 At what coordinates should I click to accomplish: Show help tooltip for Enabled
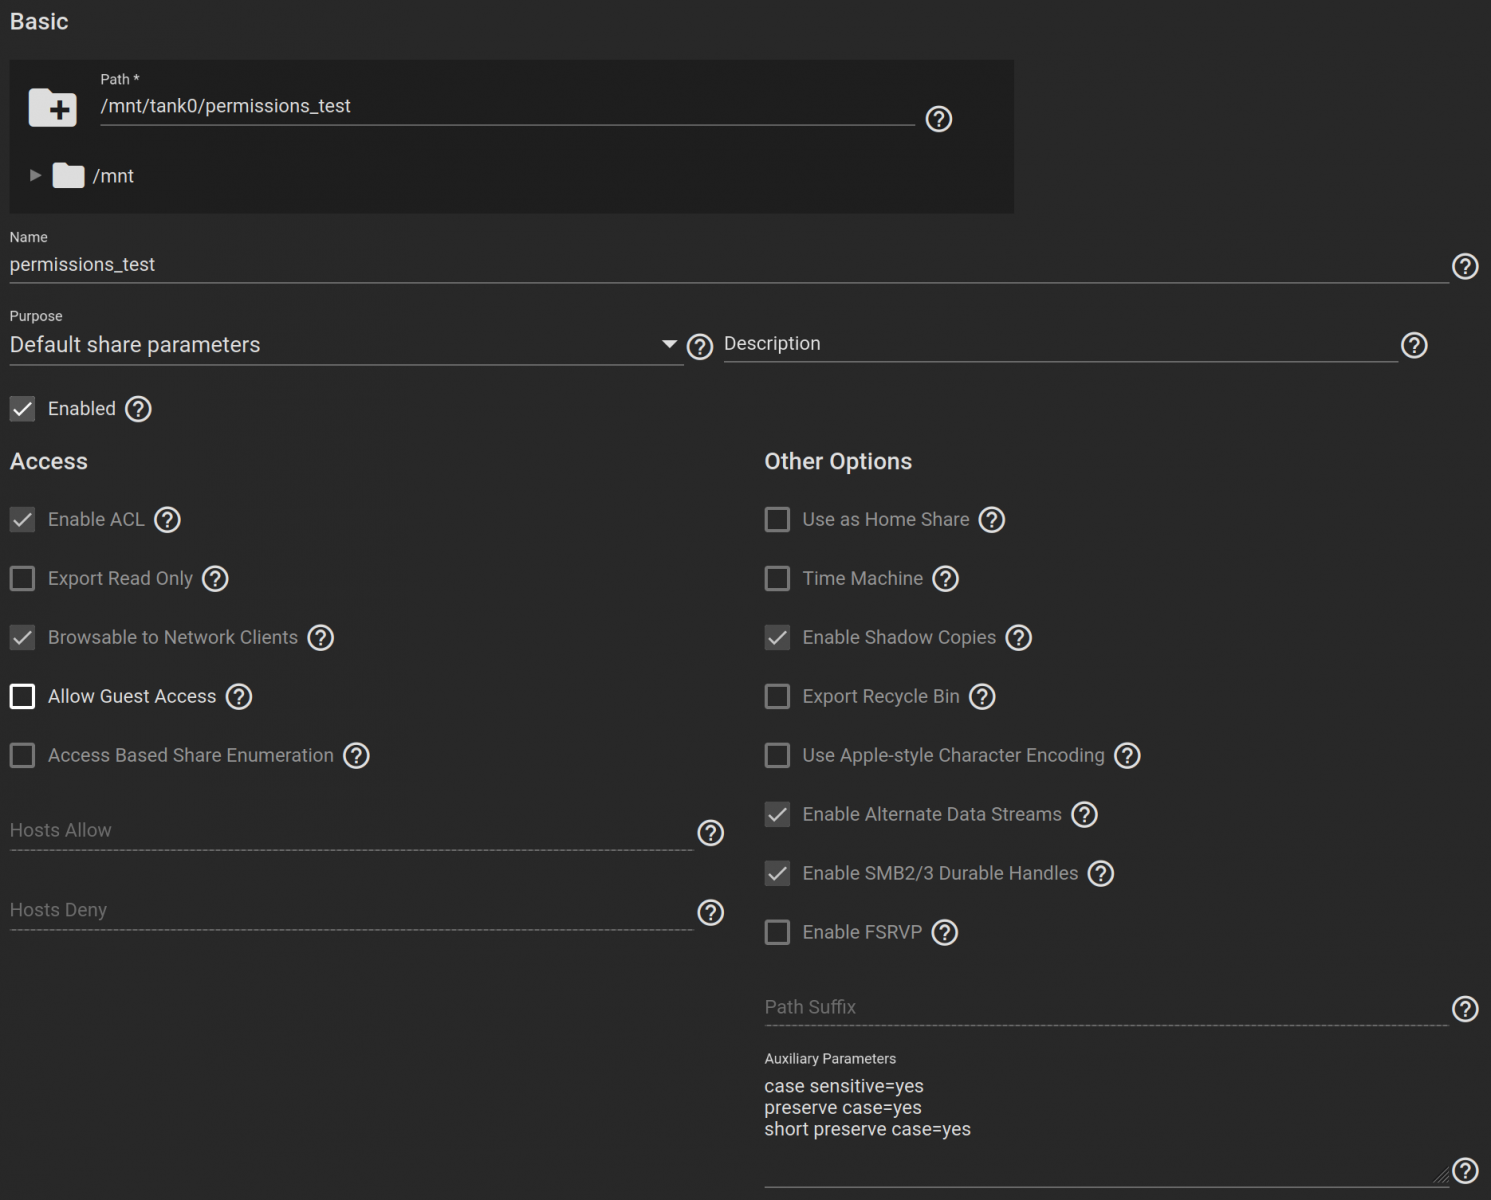pyautogui.click(x=138, y=409)
